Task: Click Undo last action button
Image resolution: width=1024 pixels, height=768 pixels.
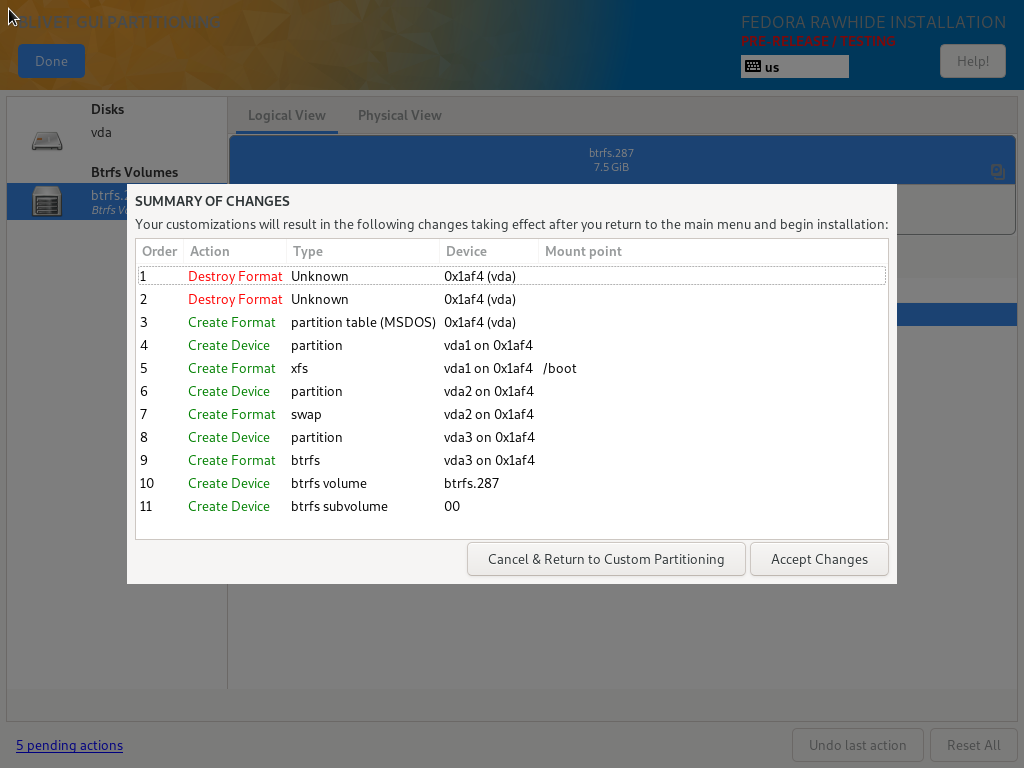Action: (857, 745)
